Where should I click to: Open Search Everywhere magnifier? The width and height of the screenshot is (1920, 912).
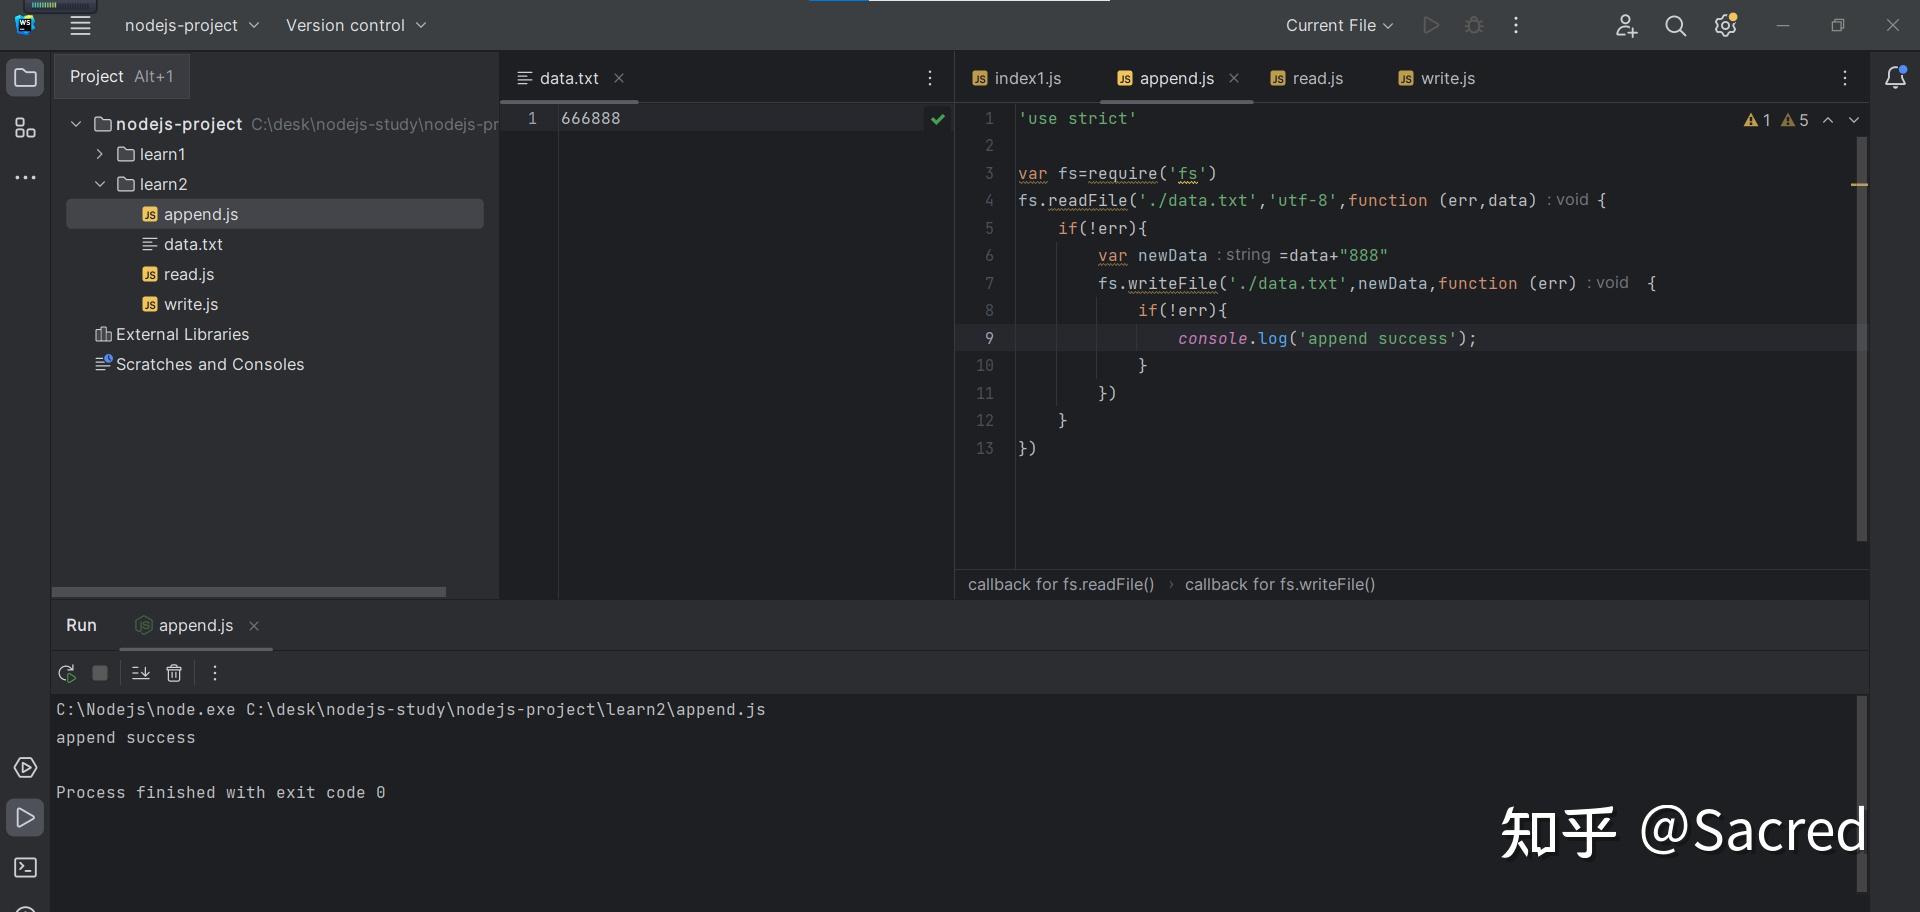click(1675, 26)
